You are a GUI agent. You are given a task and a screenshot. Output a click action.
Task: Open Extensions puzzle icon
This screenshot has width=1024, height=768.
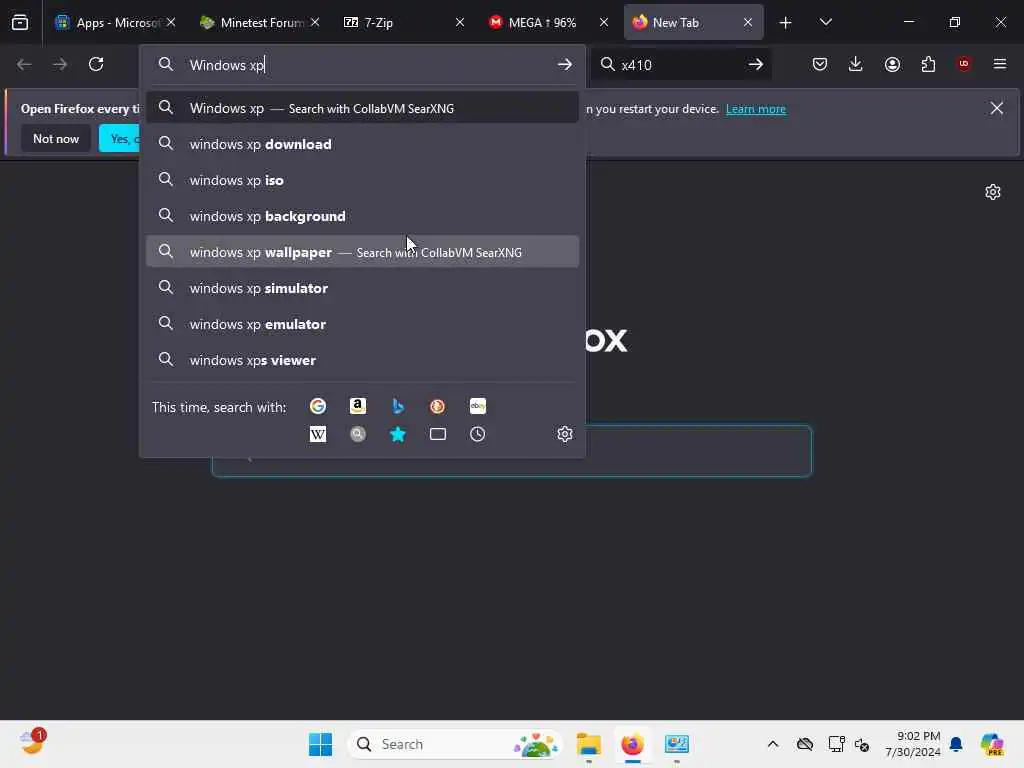928,64
